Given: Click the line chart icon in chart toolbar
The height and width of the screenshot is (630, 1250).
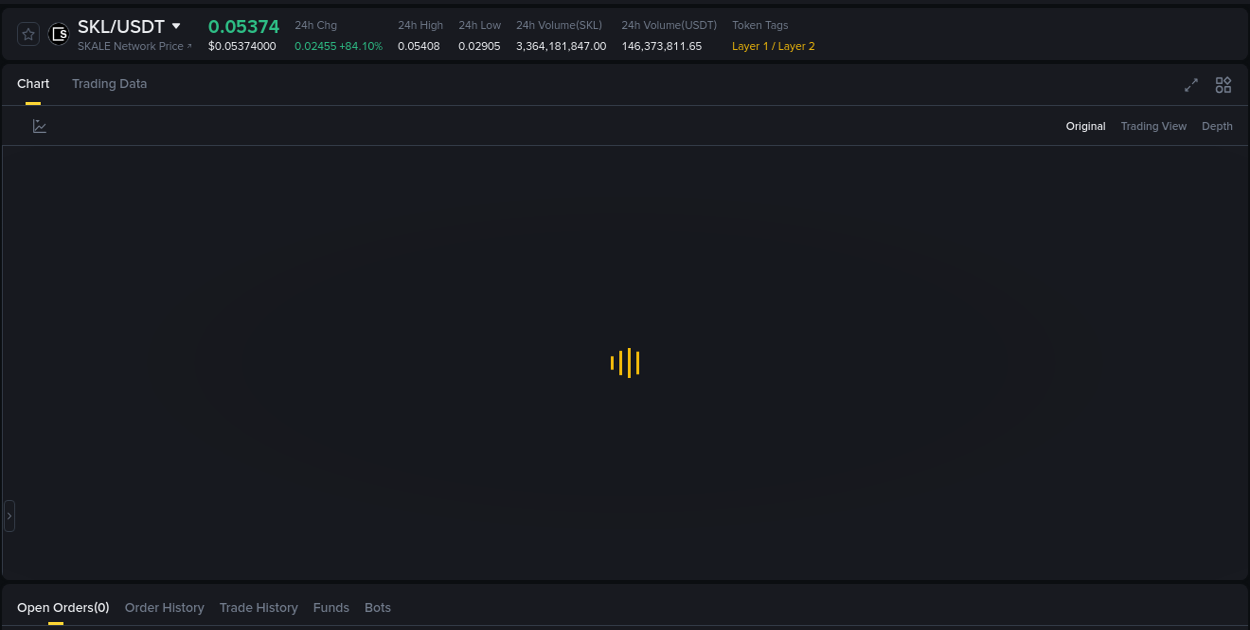Looking at the screenshot, I should click(40, 126).
